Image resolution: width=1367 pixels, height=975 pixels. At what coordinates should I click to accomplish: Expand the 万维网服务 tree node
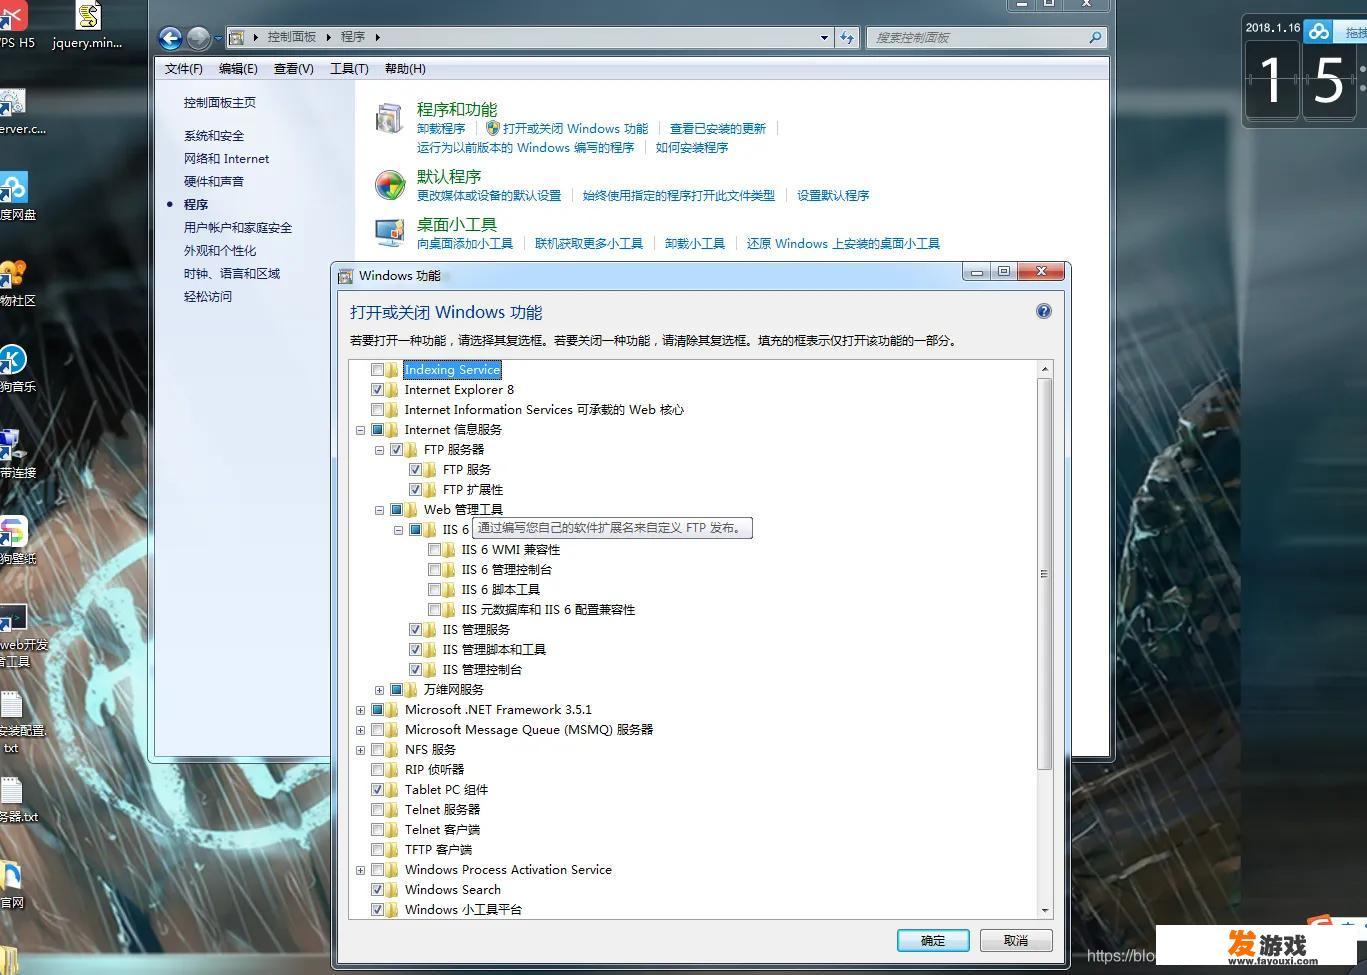pyautogui.click(x=379, y=690)
